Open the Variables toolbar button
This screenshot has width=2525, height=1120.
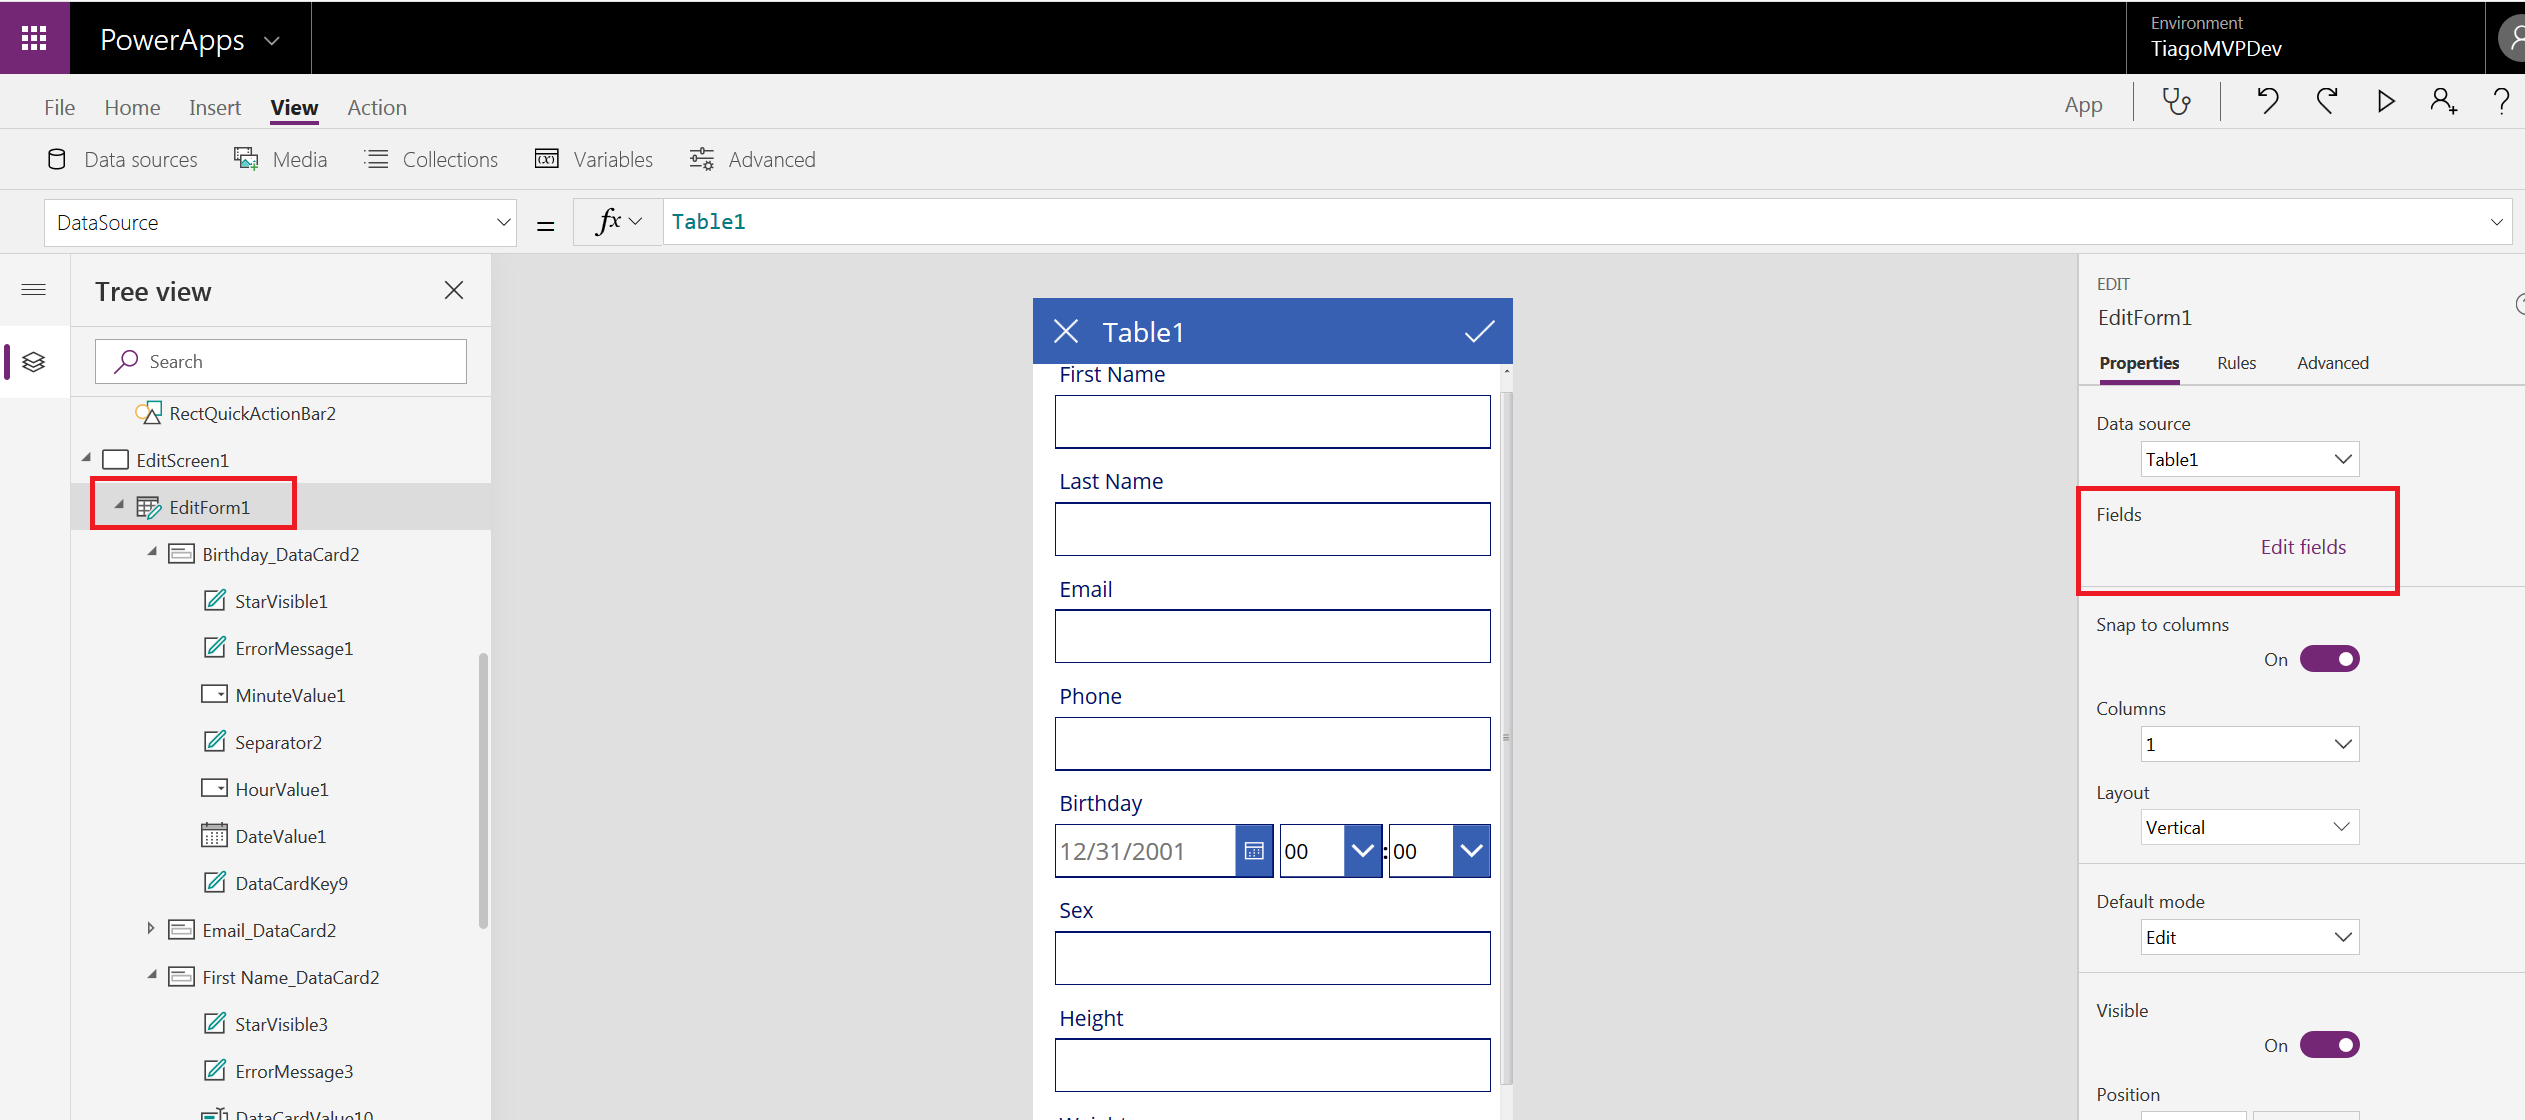(594, 160)
